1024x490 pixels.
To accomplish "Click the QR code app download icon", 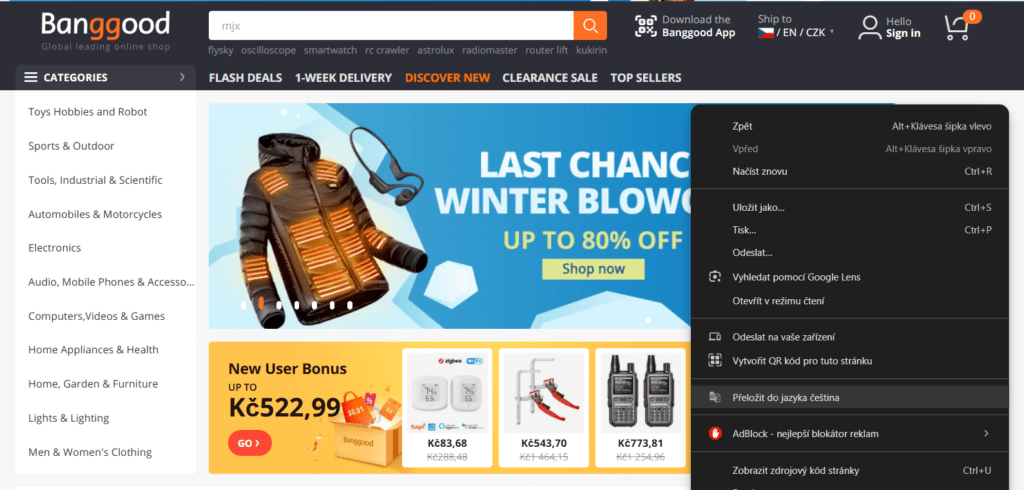I will [x=645, y=26].
